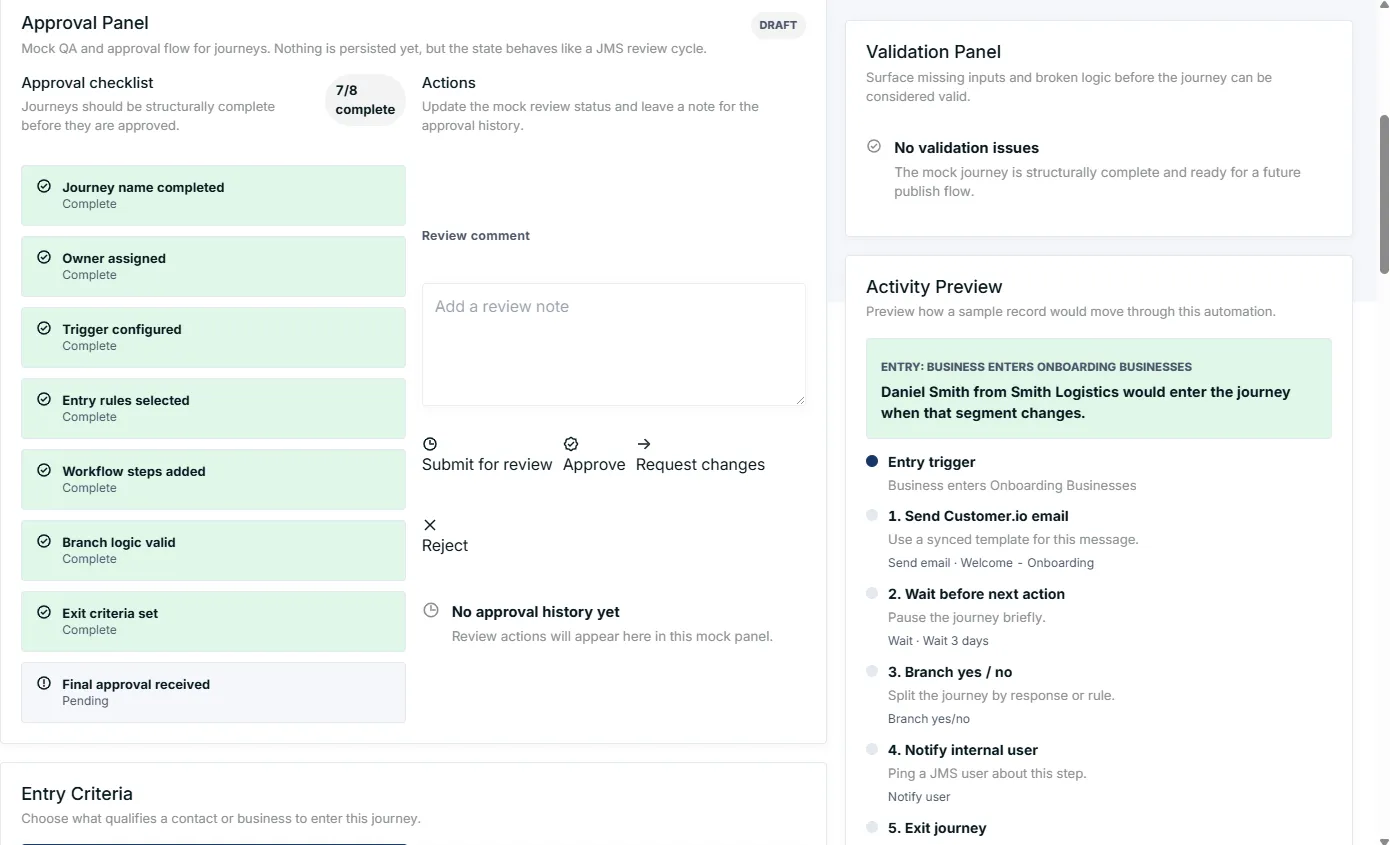Screen dimensions: 1390x845
Task: Click the No validation issues message
Action: pyautogui.click(x=966, y=148)
